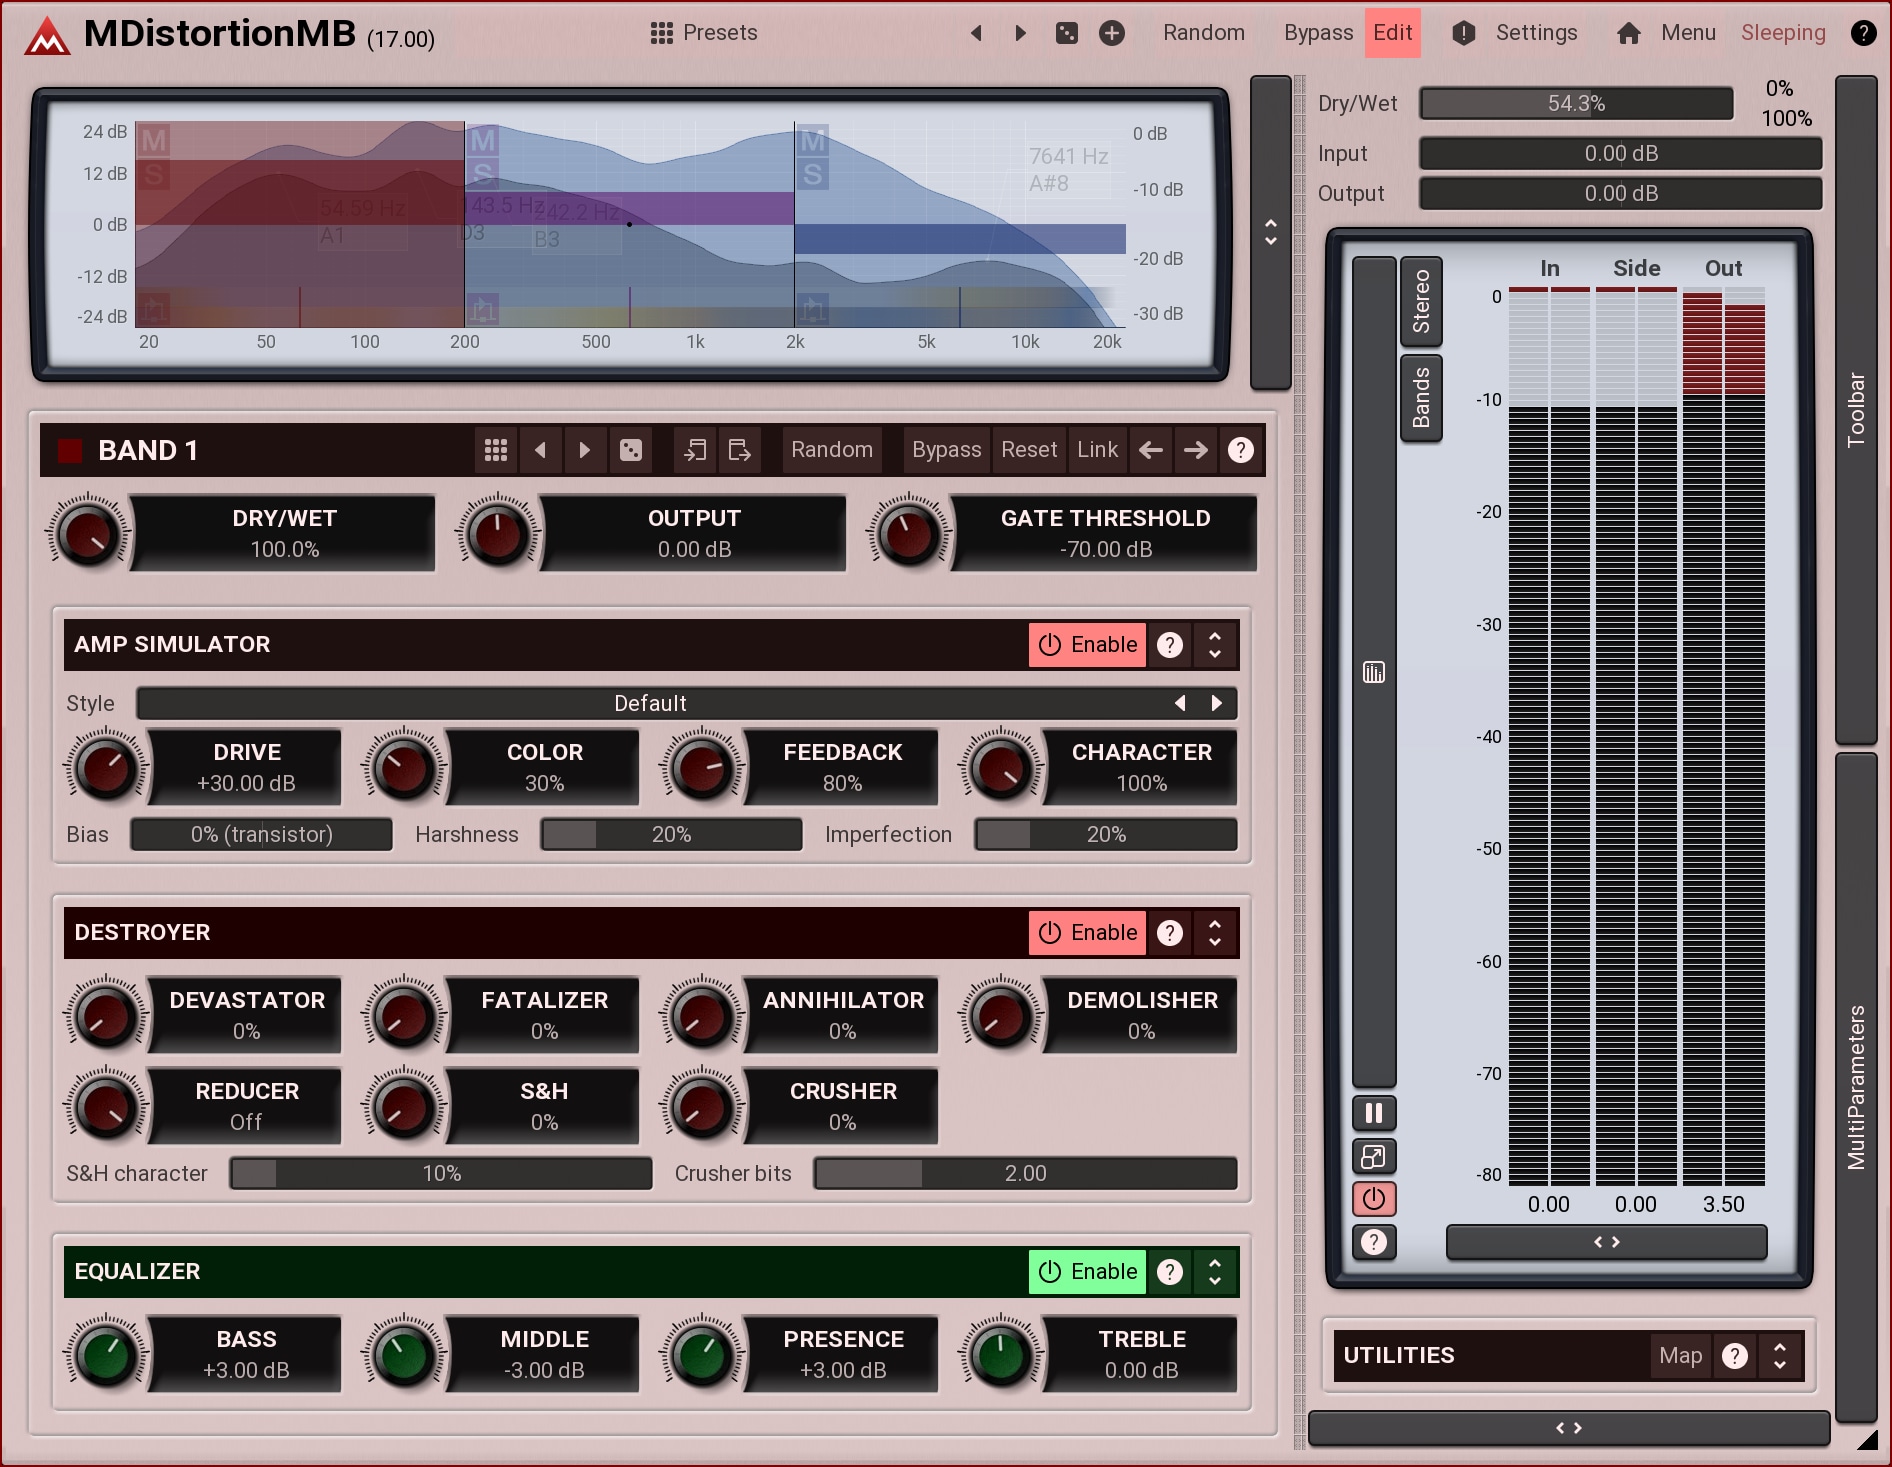Open the Presets menu
The height and width of the screenshot is (1467, 1892).
[x=704, y=33]
